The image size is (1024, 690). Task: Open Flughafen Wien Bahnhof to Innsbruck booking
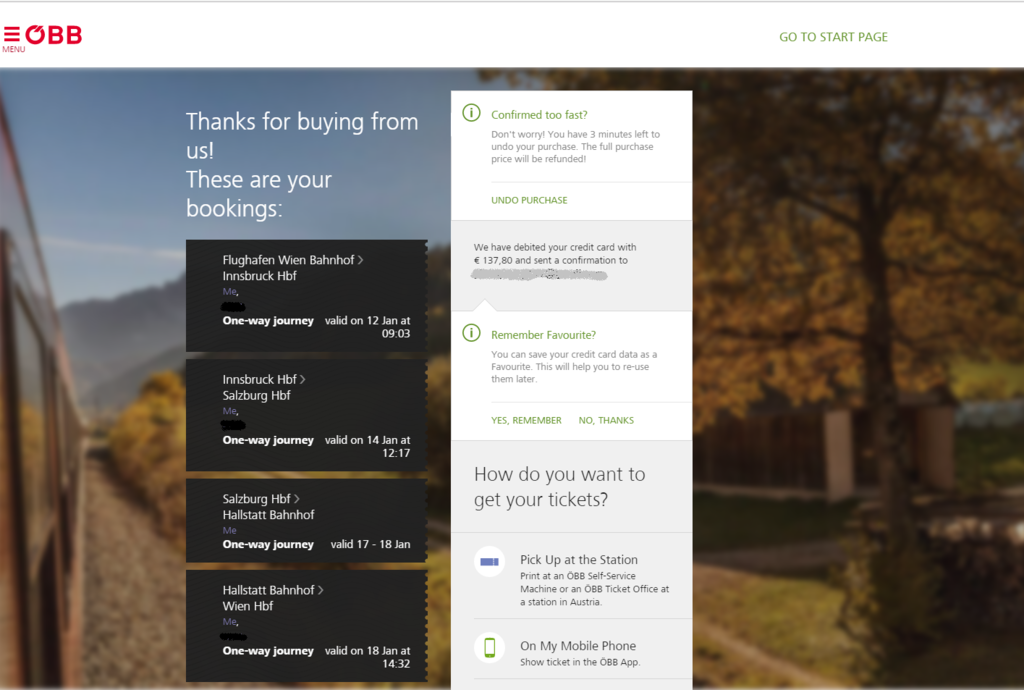click(x=307, y=296)
